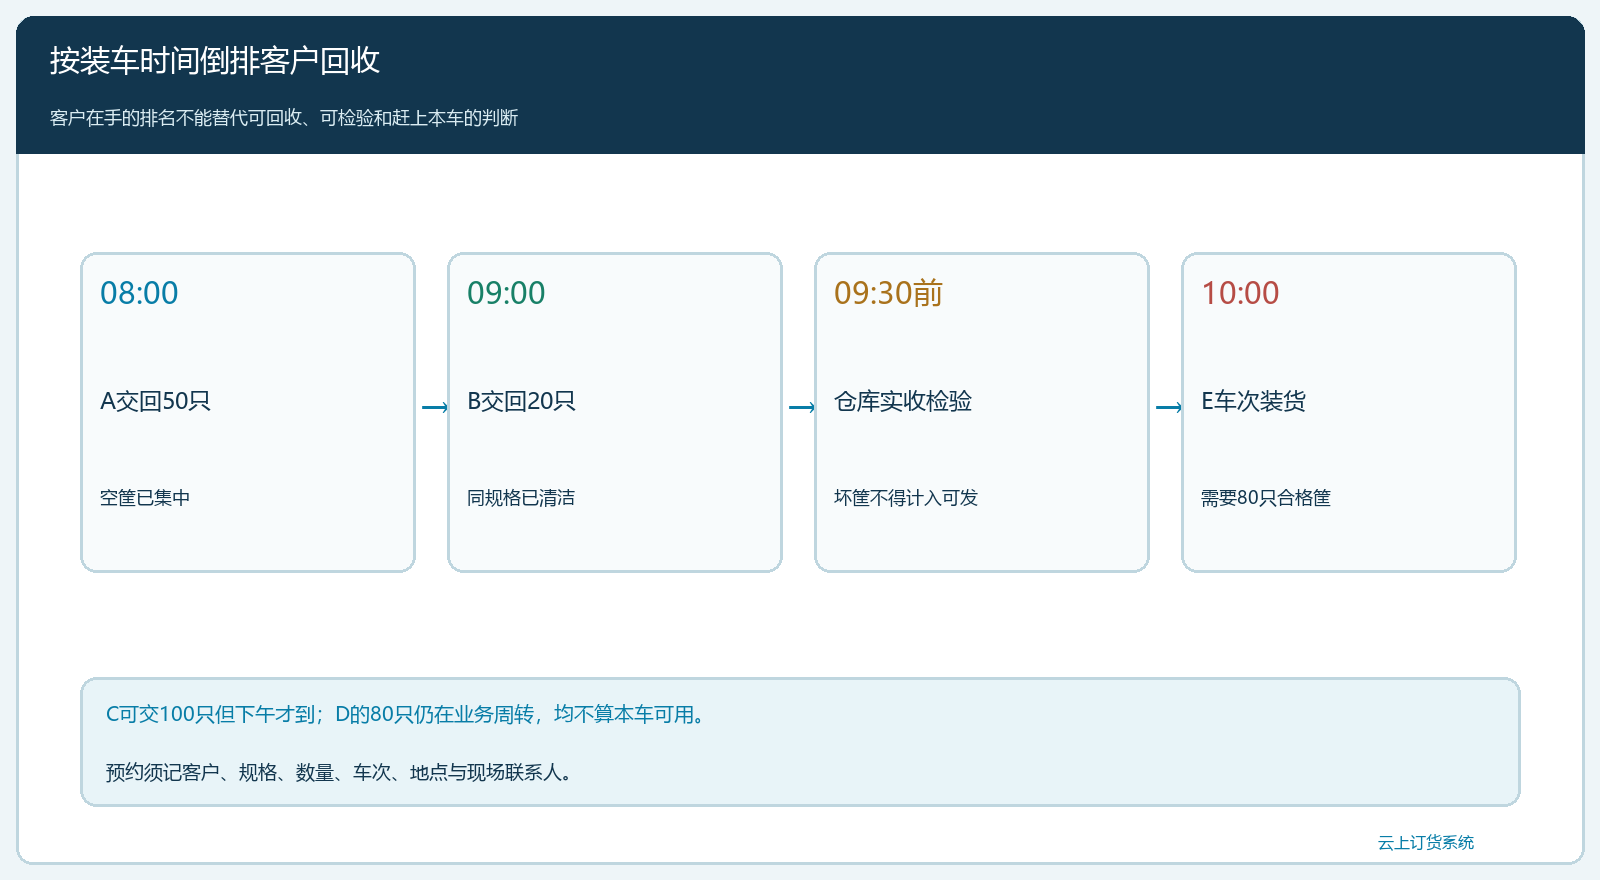The width and height of the screenshot is (1600, 880).
Task: Click the note 需要80只合格筐
Action: pos(1266,498)
